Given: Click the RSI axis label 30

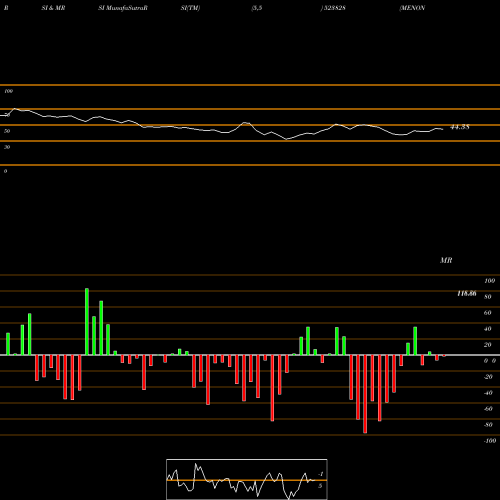Looking at the screenshot, I should [7, 147].
